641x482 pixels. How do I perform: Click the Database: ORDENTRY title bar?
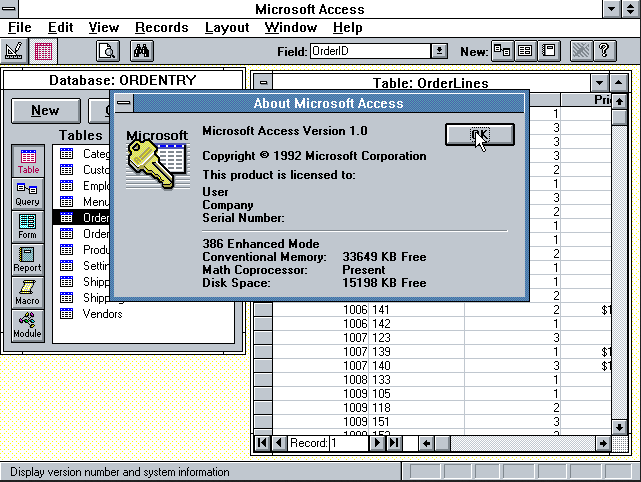(123, 80)
